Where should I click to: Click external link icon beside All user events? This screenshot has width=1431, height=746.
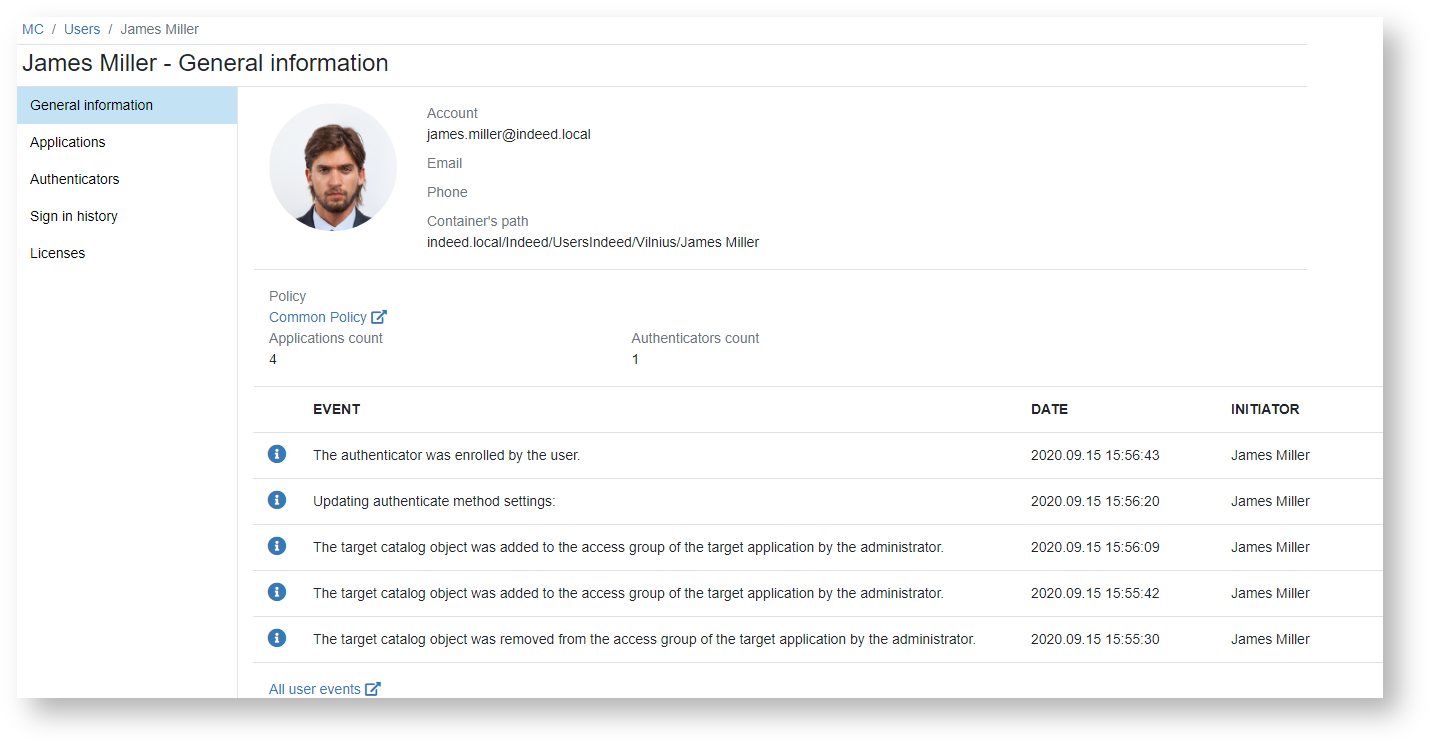point(373,689)
